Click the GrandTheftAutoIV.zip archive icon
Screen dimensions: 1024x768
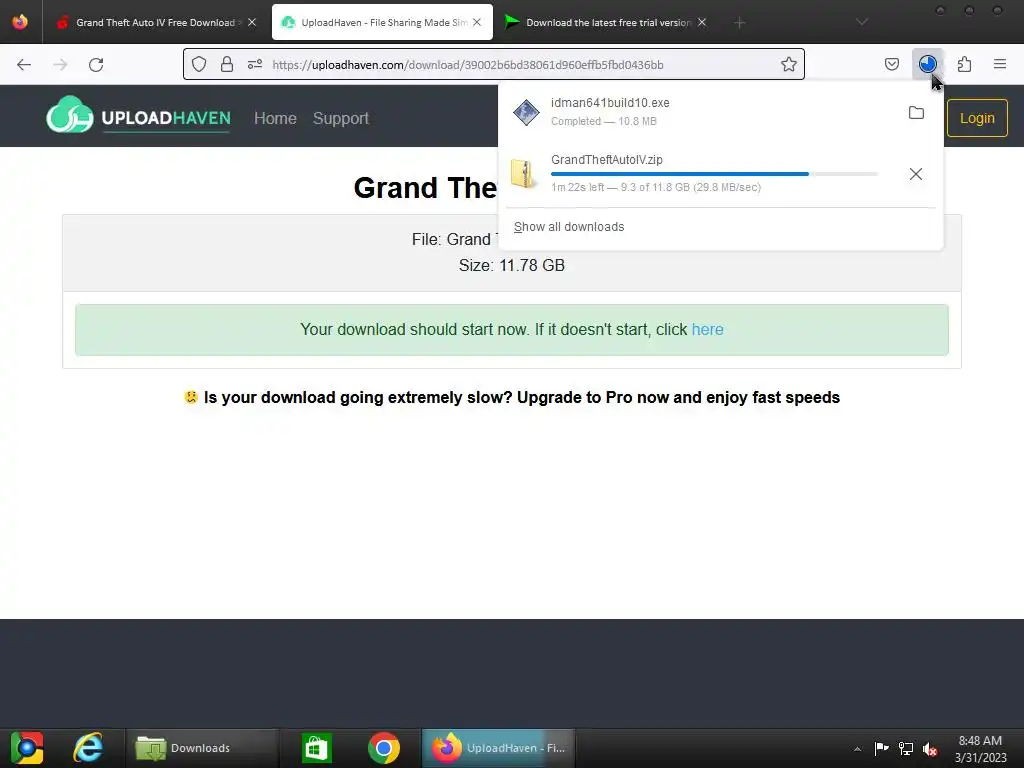click(x=523, y=174)
